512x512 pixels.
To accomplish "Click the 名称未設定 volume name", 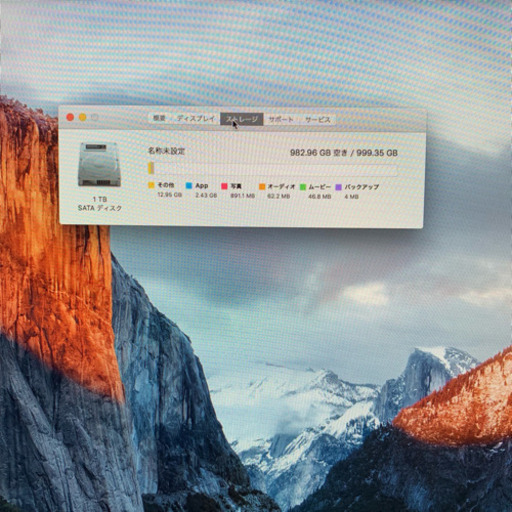I will coord(166,151).
